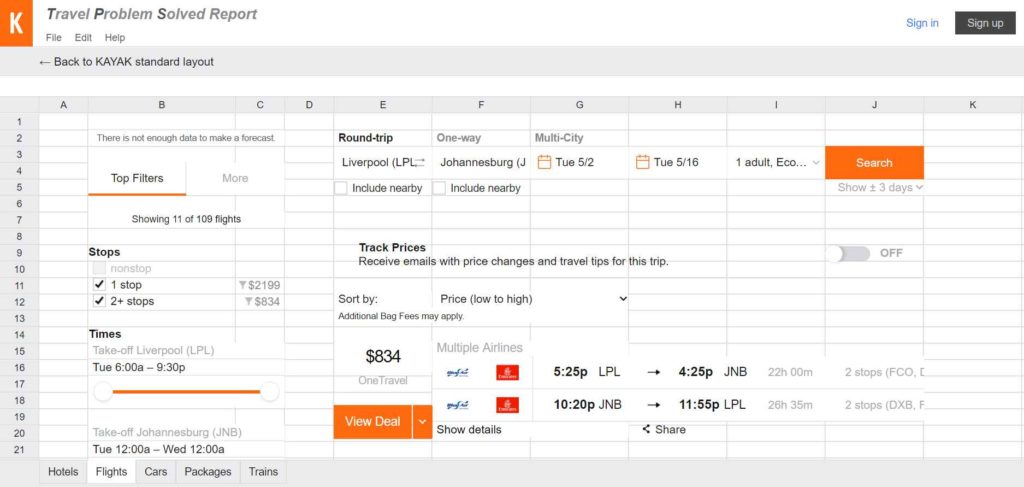Image resolution: width=1024 pixels, height=487 pixels.
Task: Check Include nearby for Johannesburg destination
Action: pos(439,188)
